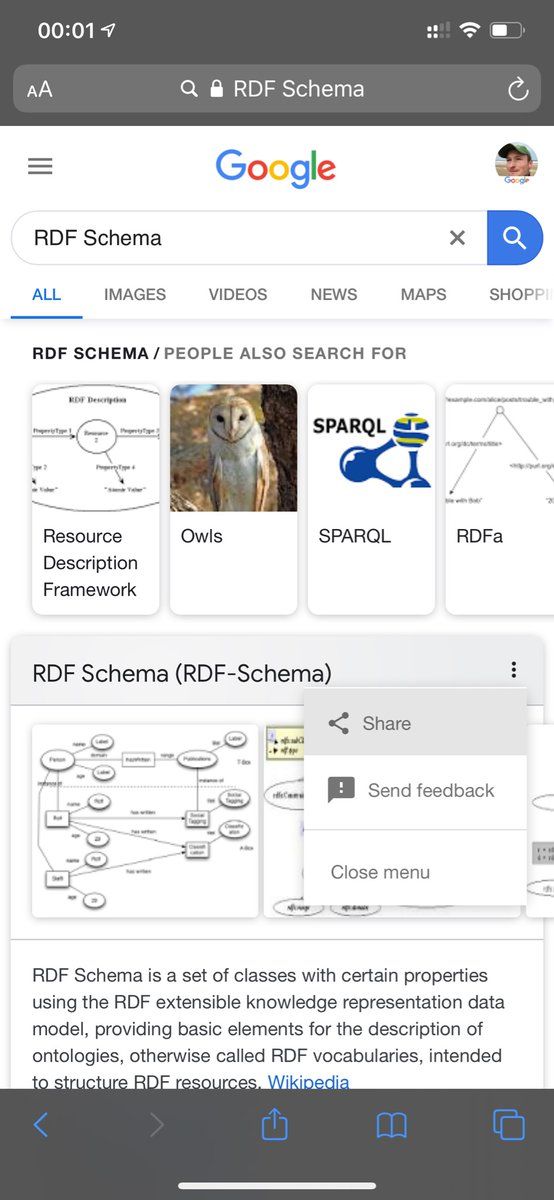Open Safari bookmarks icon

pos(391,1126)
